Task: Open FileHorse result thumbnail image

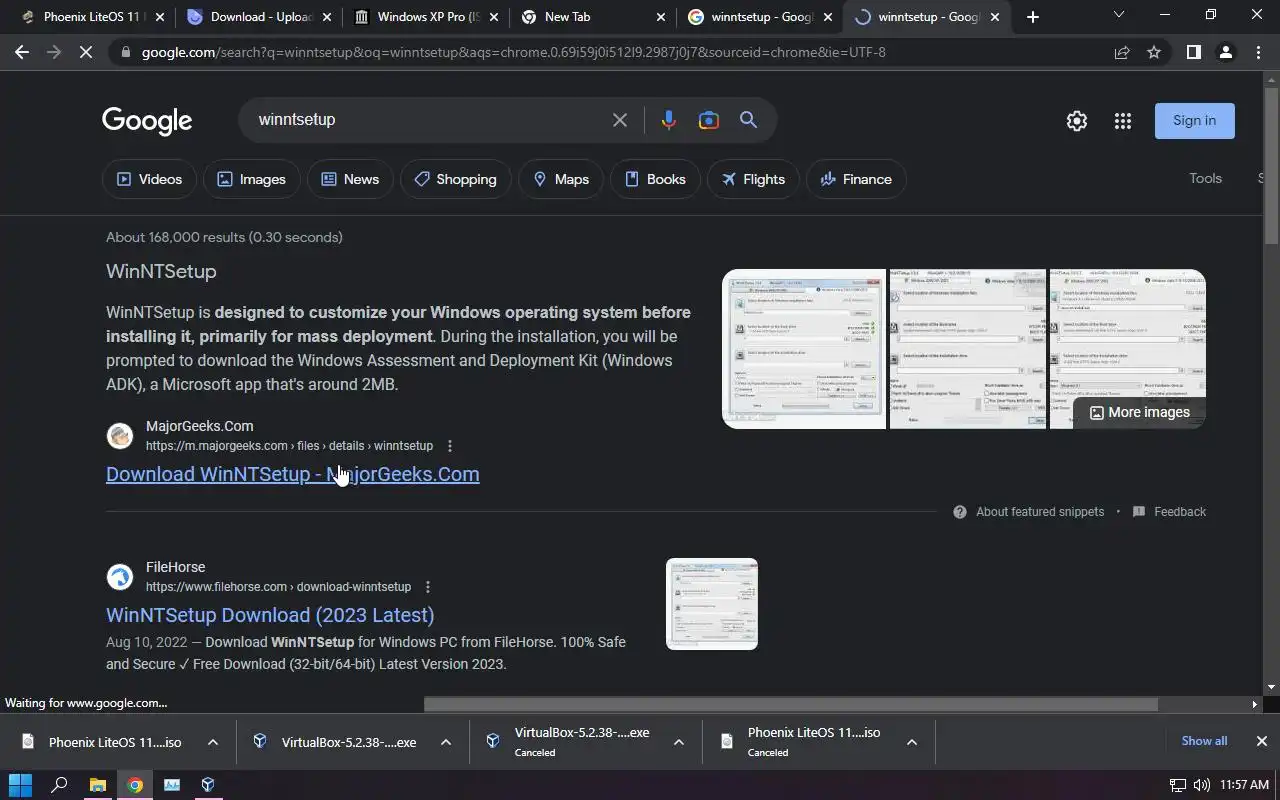Action: click(x=712, y=604)
